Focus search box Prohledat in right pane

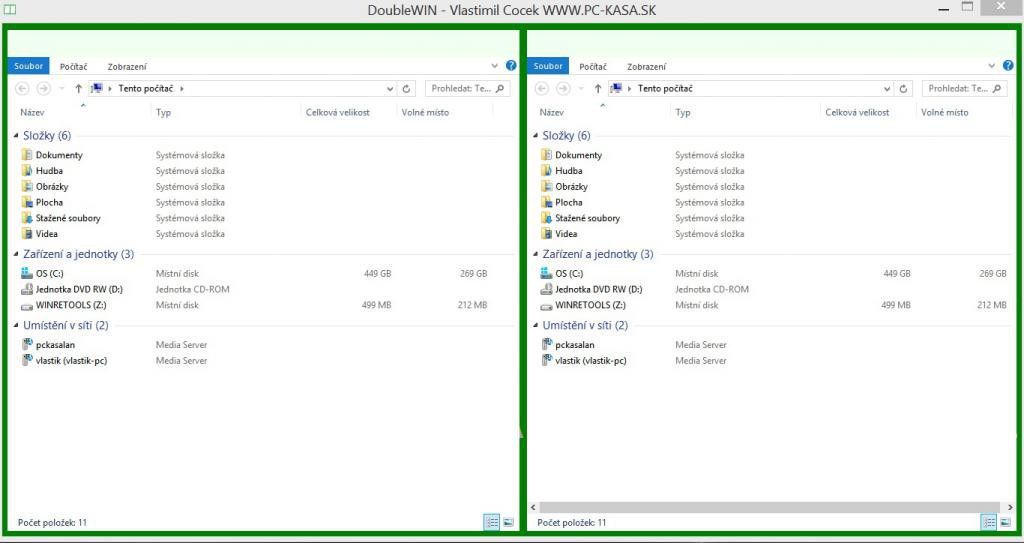(x=965, y=89)
